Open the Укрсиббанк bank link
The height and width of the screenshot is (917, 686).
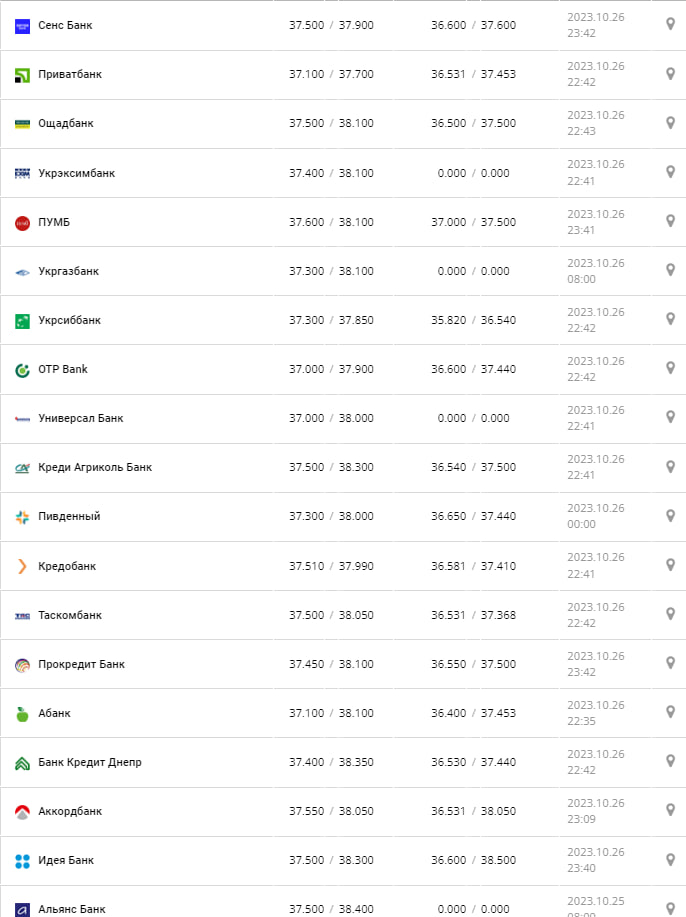click(x=69, y=320)
